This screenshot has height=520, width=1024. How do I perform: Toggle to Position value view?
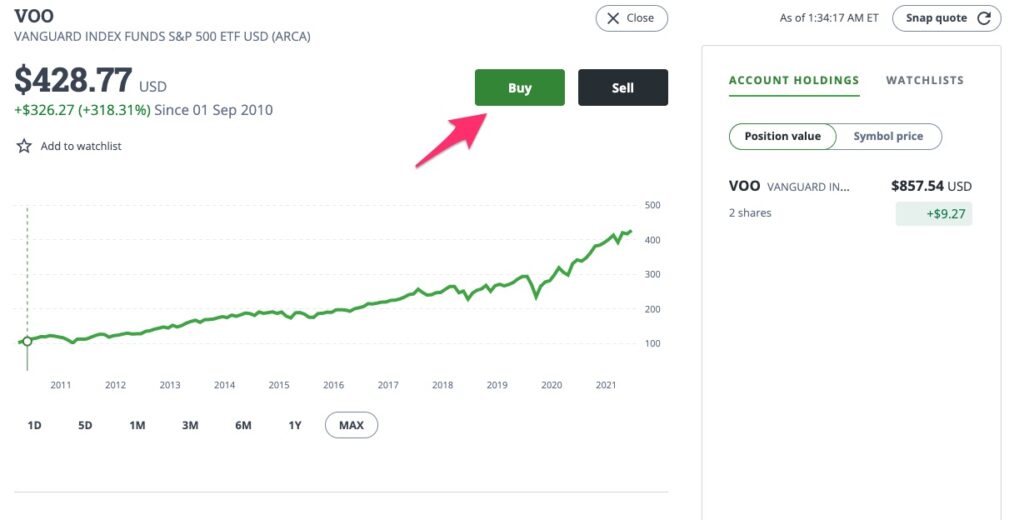point(782,137)
